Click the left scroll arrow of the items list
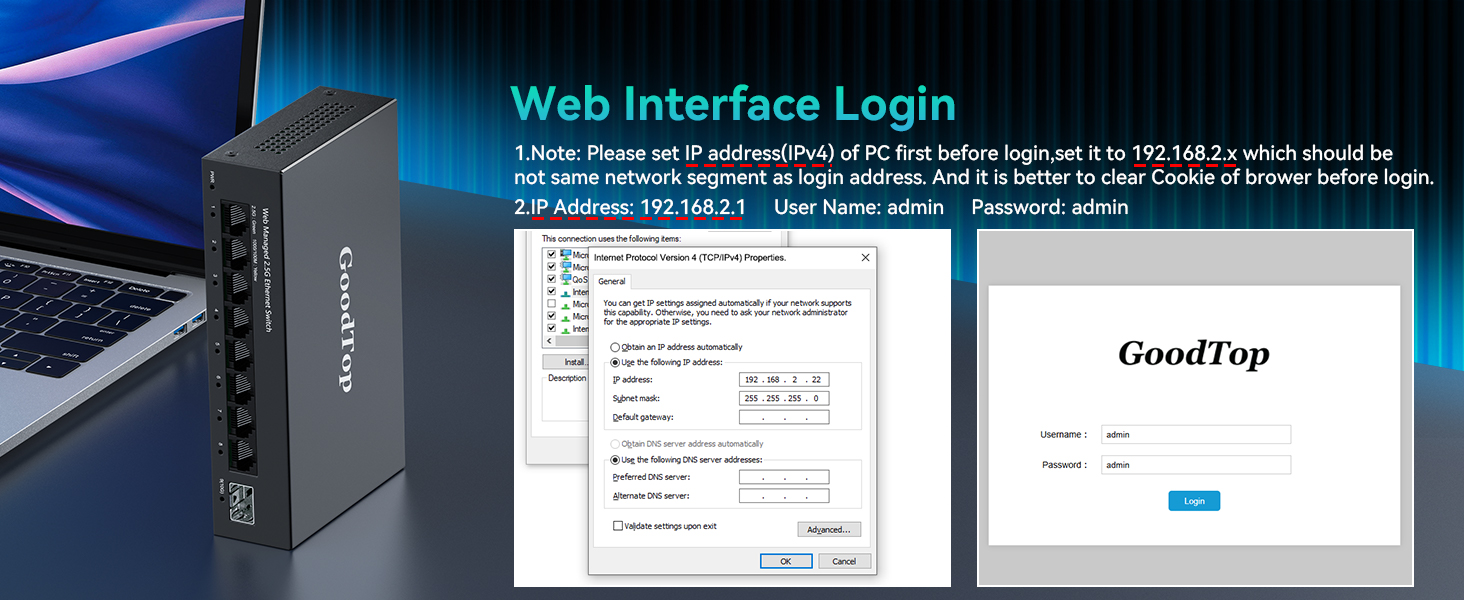The width and height of the screenshot is (1464, 600). 548,341
